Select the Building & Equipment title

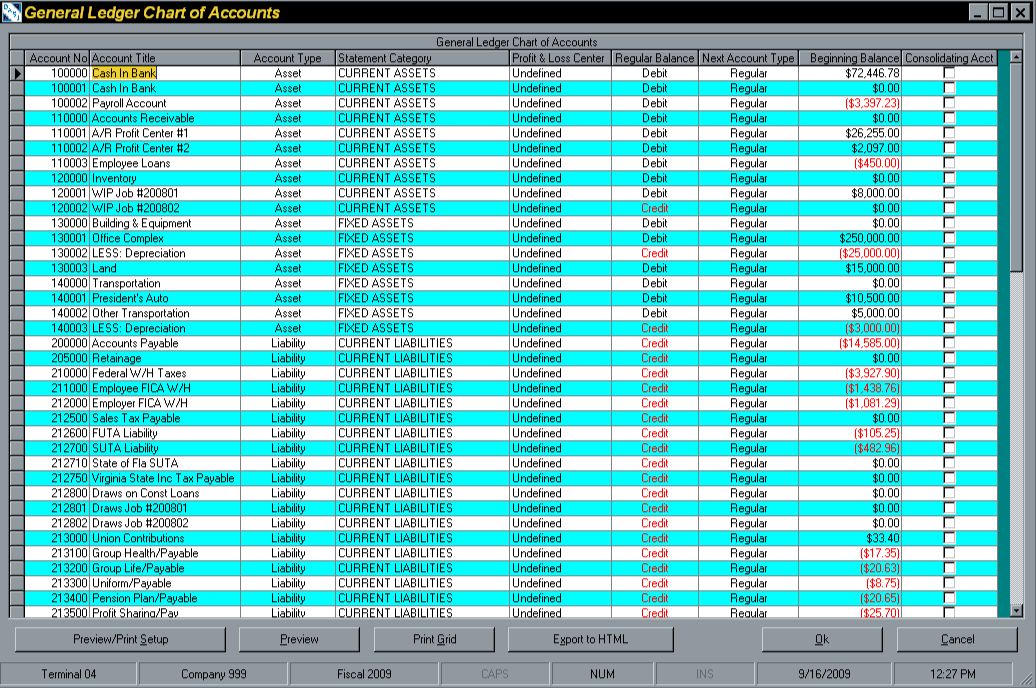165,223
